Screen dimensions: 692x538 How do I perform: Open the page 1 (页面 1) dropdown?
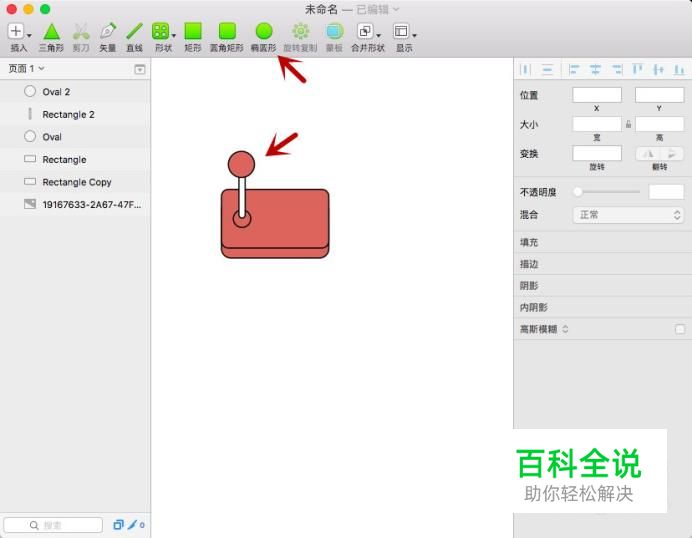coord(26,68)
